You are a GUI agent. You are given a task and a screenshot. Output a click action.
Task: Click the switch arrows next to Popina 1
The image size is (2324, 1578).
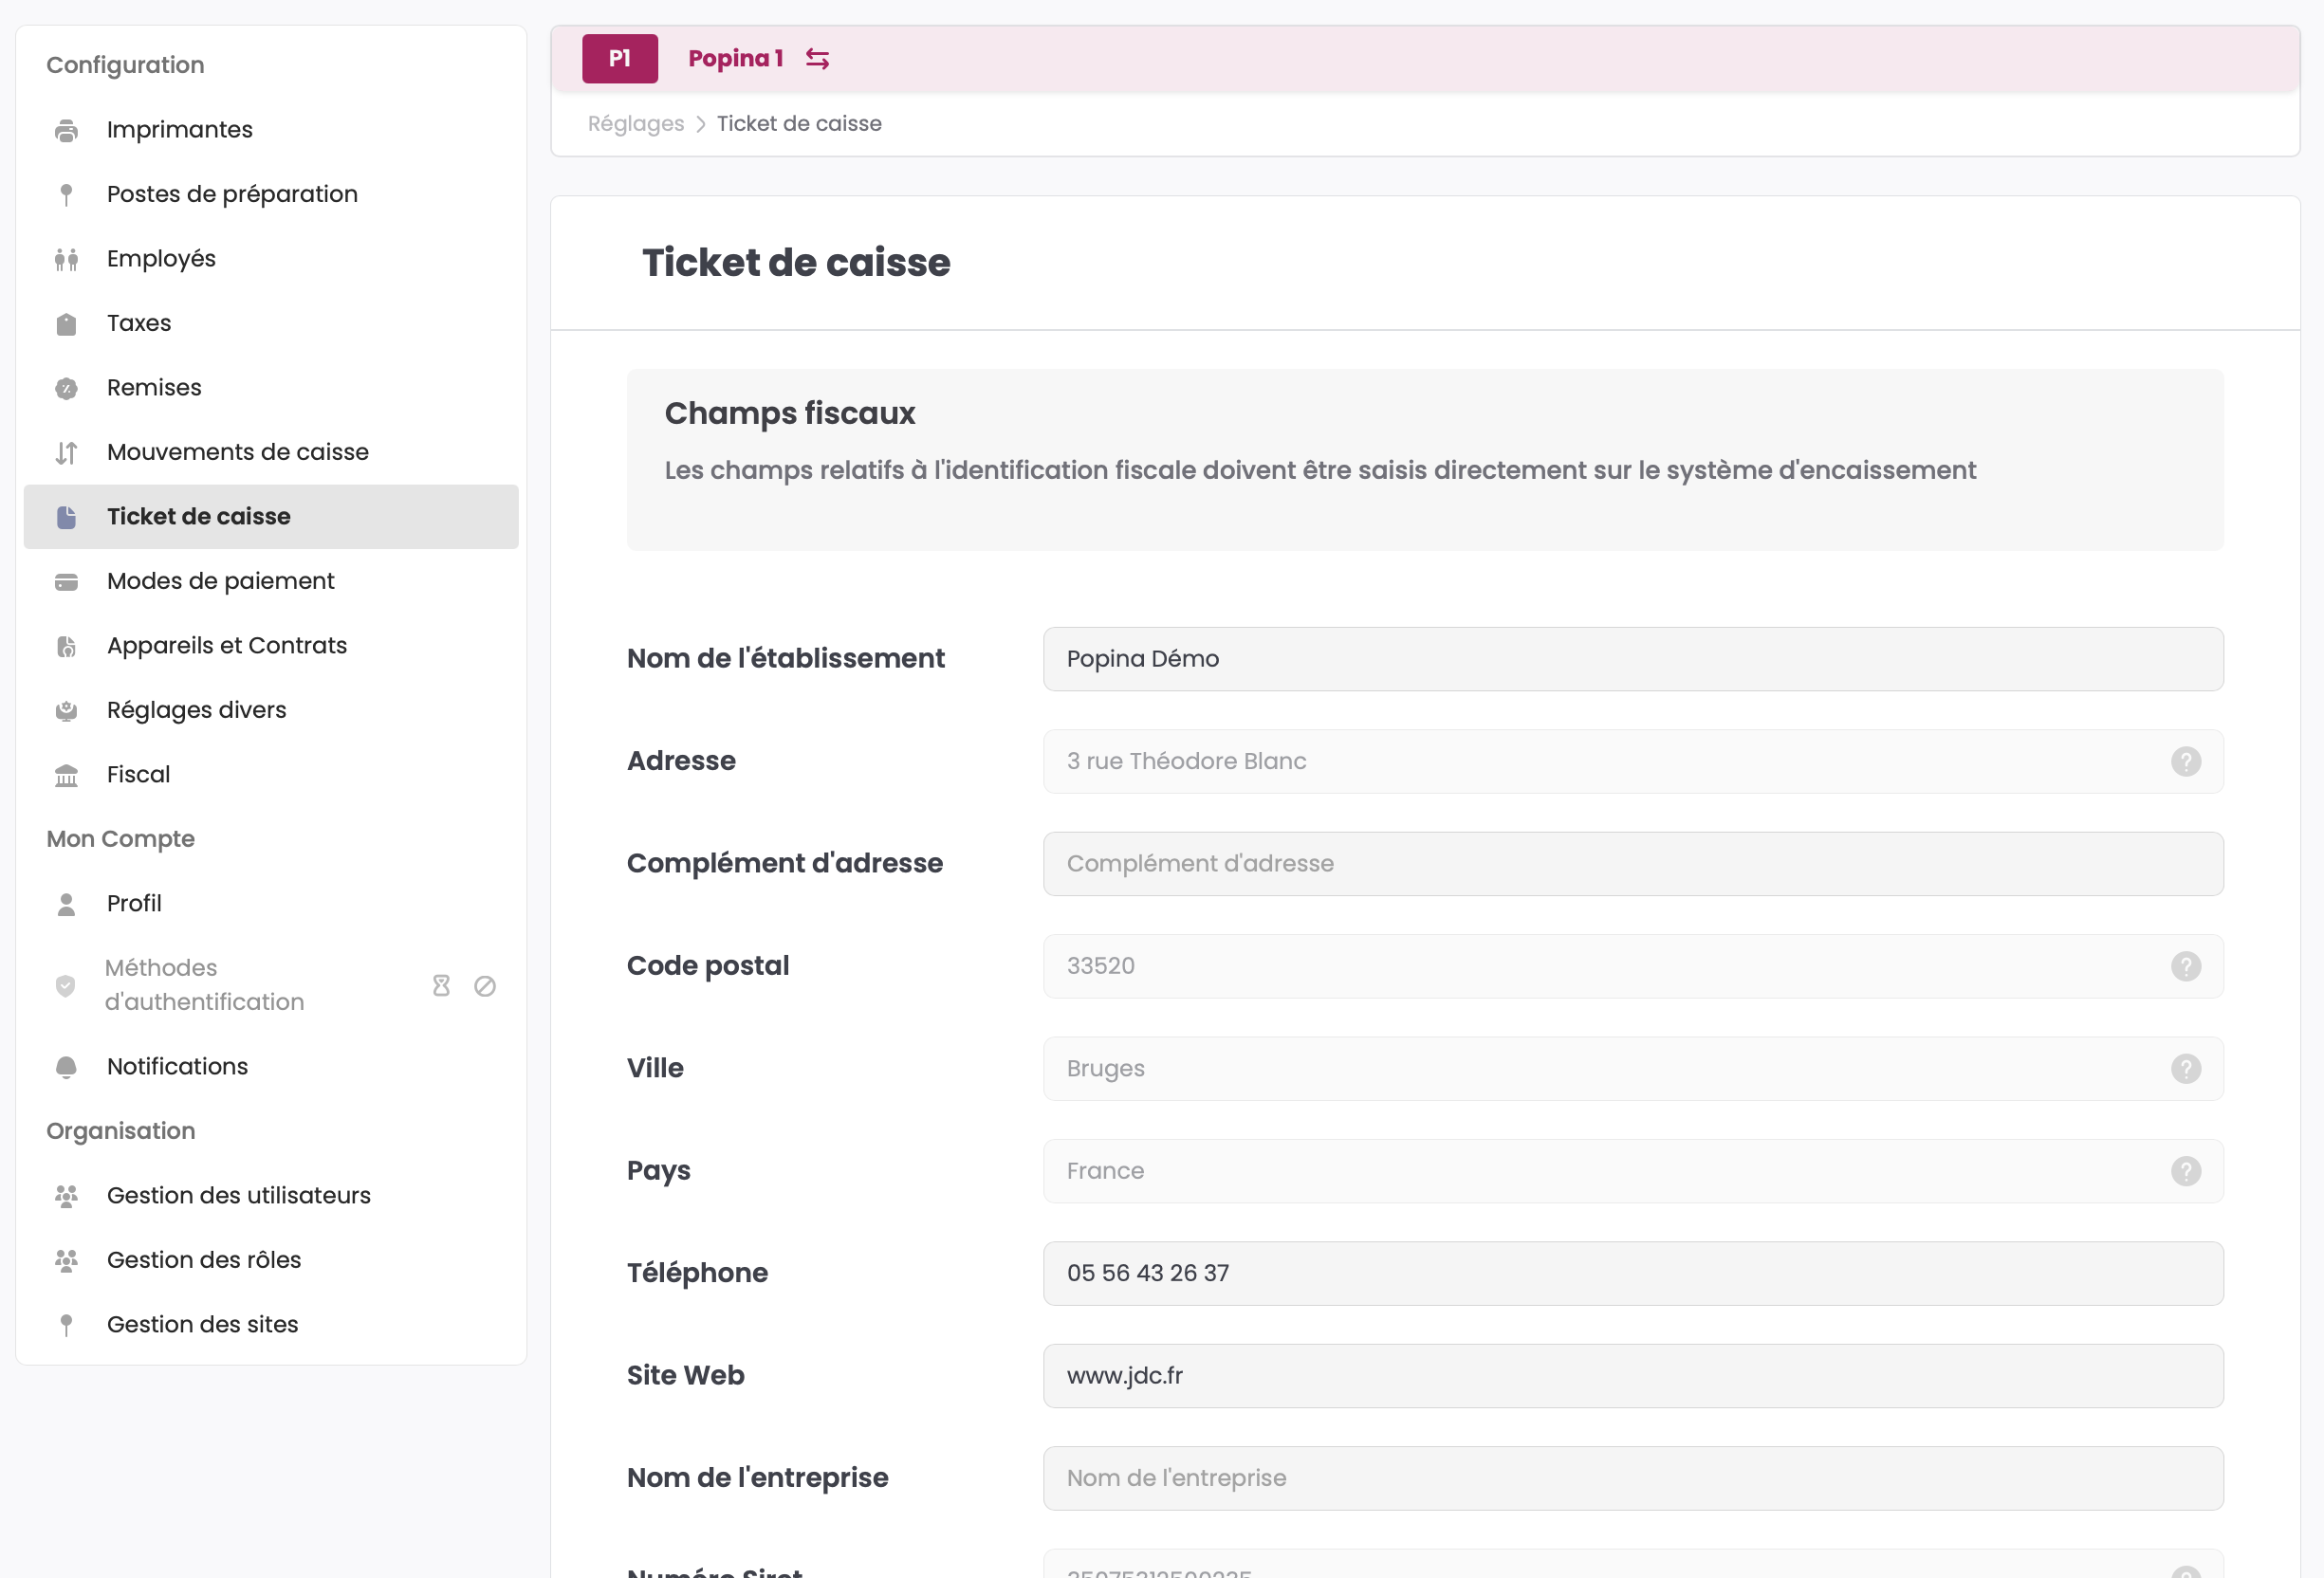click(x=817, y=59)
